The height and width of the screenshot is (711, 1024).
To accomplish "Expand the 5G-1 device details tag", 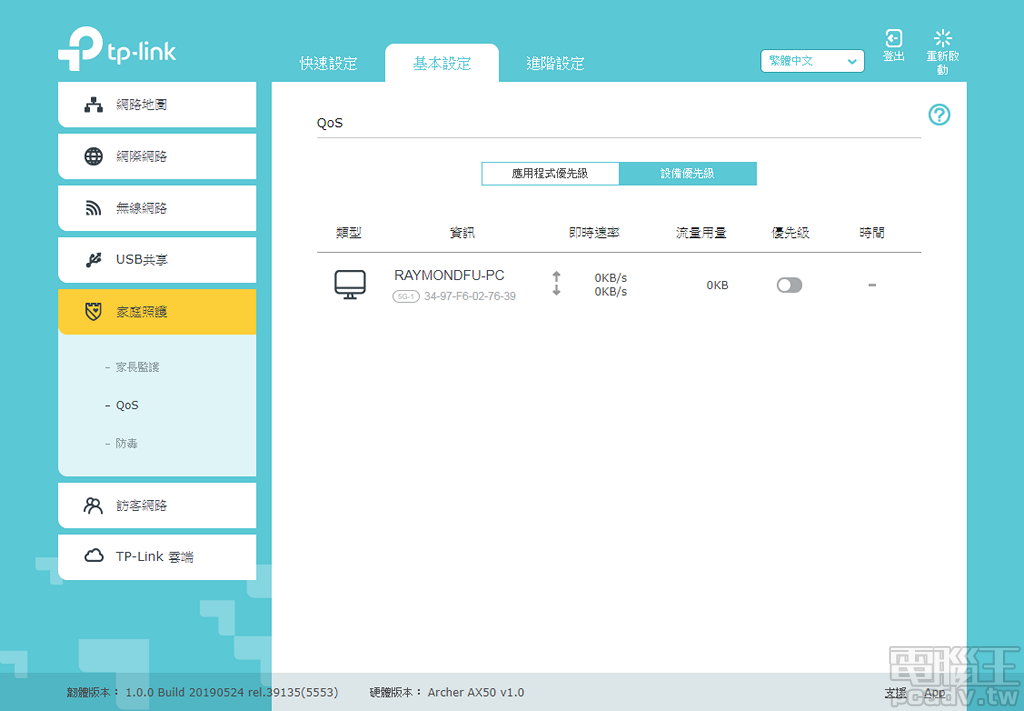I will [x=406, y=296].
